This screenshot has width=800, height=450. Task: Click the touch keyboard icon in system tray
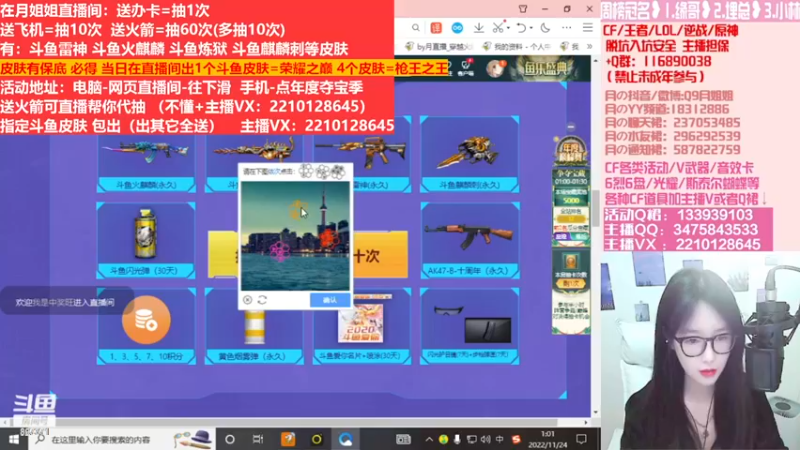pos(403,439)
